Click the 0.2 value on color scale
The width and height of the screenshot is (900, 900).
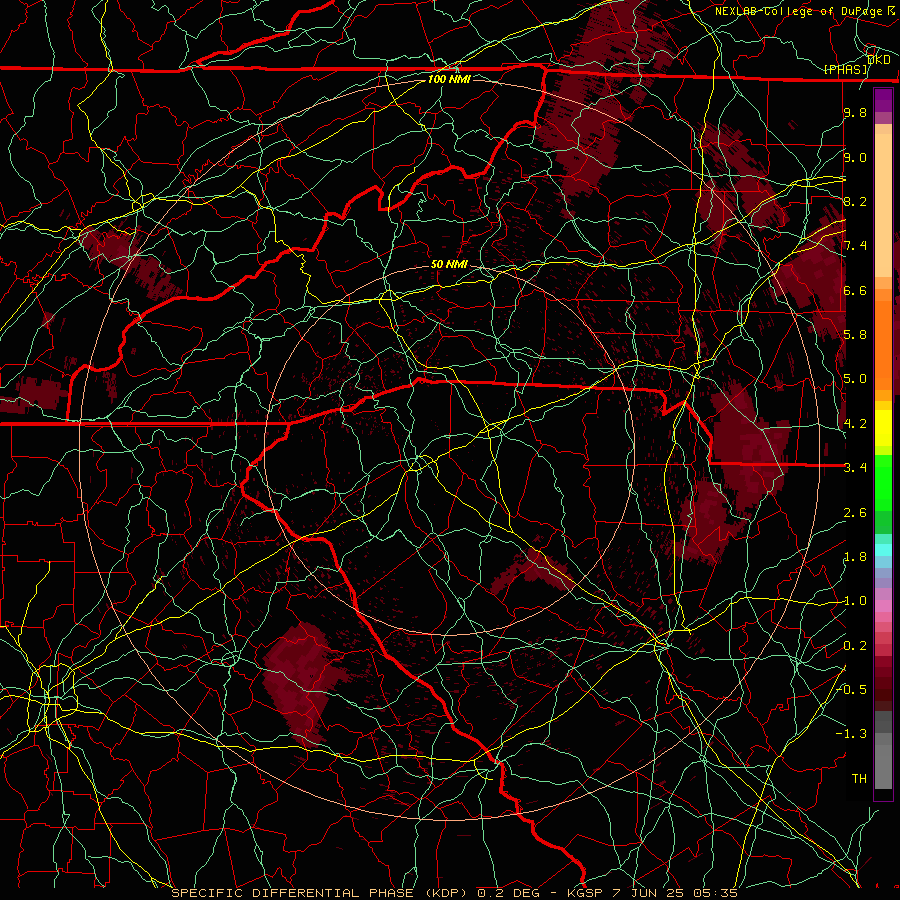pyautogui.click(x=855, y=646)
